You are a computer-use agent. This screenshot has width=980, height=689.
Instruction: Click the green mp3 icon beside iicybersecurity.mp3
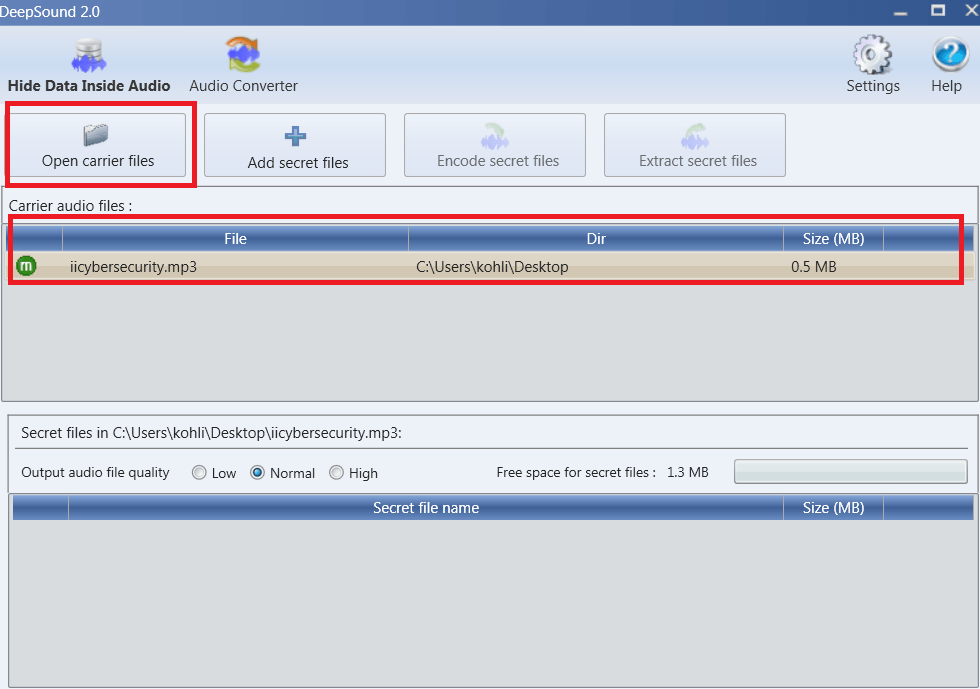click(x=26, y=266)
